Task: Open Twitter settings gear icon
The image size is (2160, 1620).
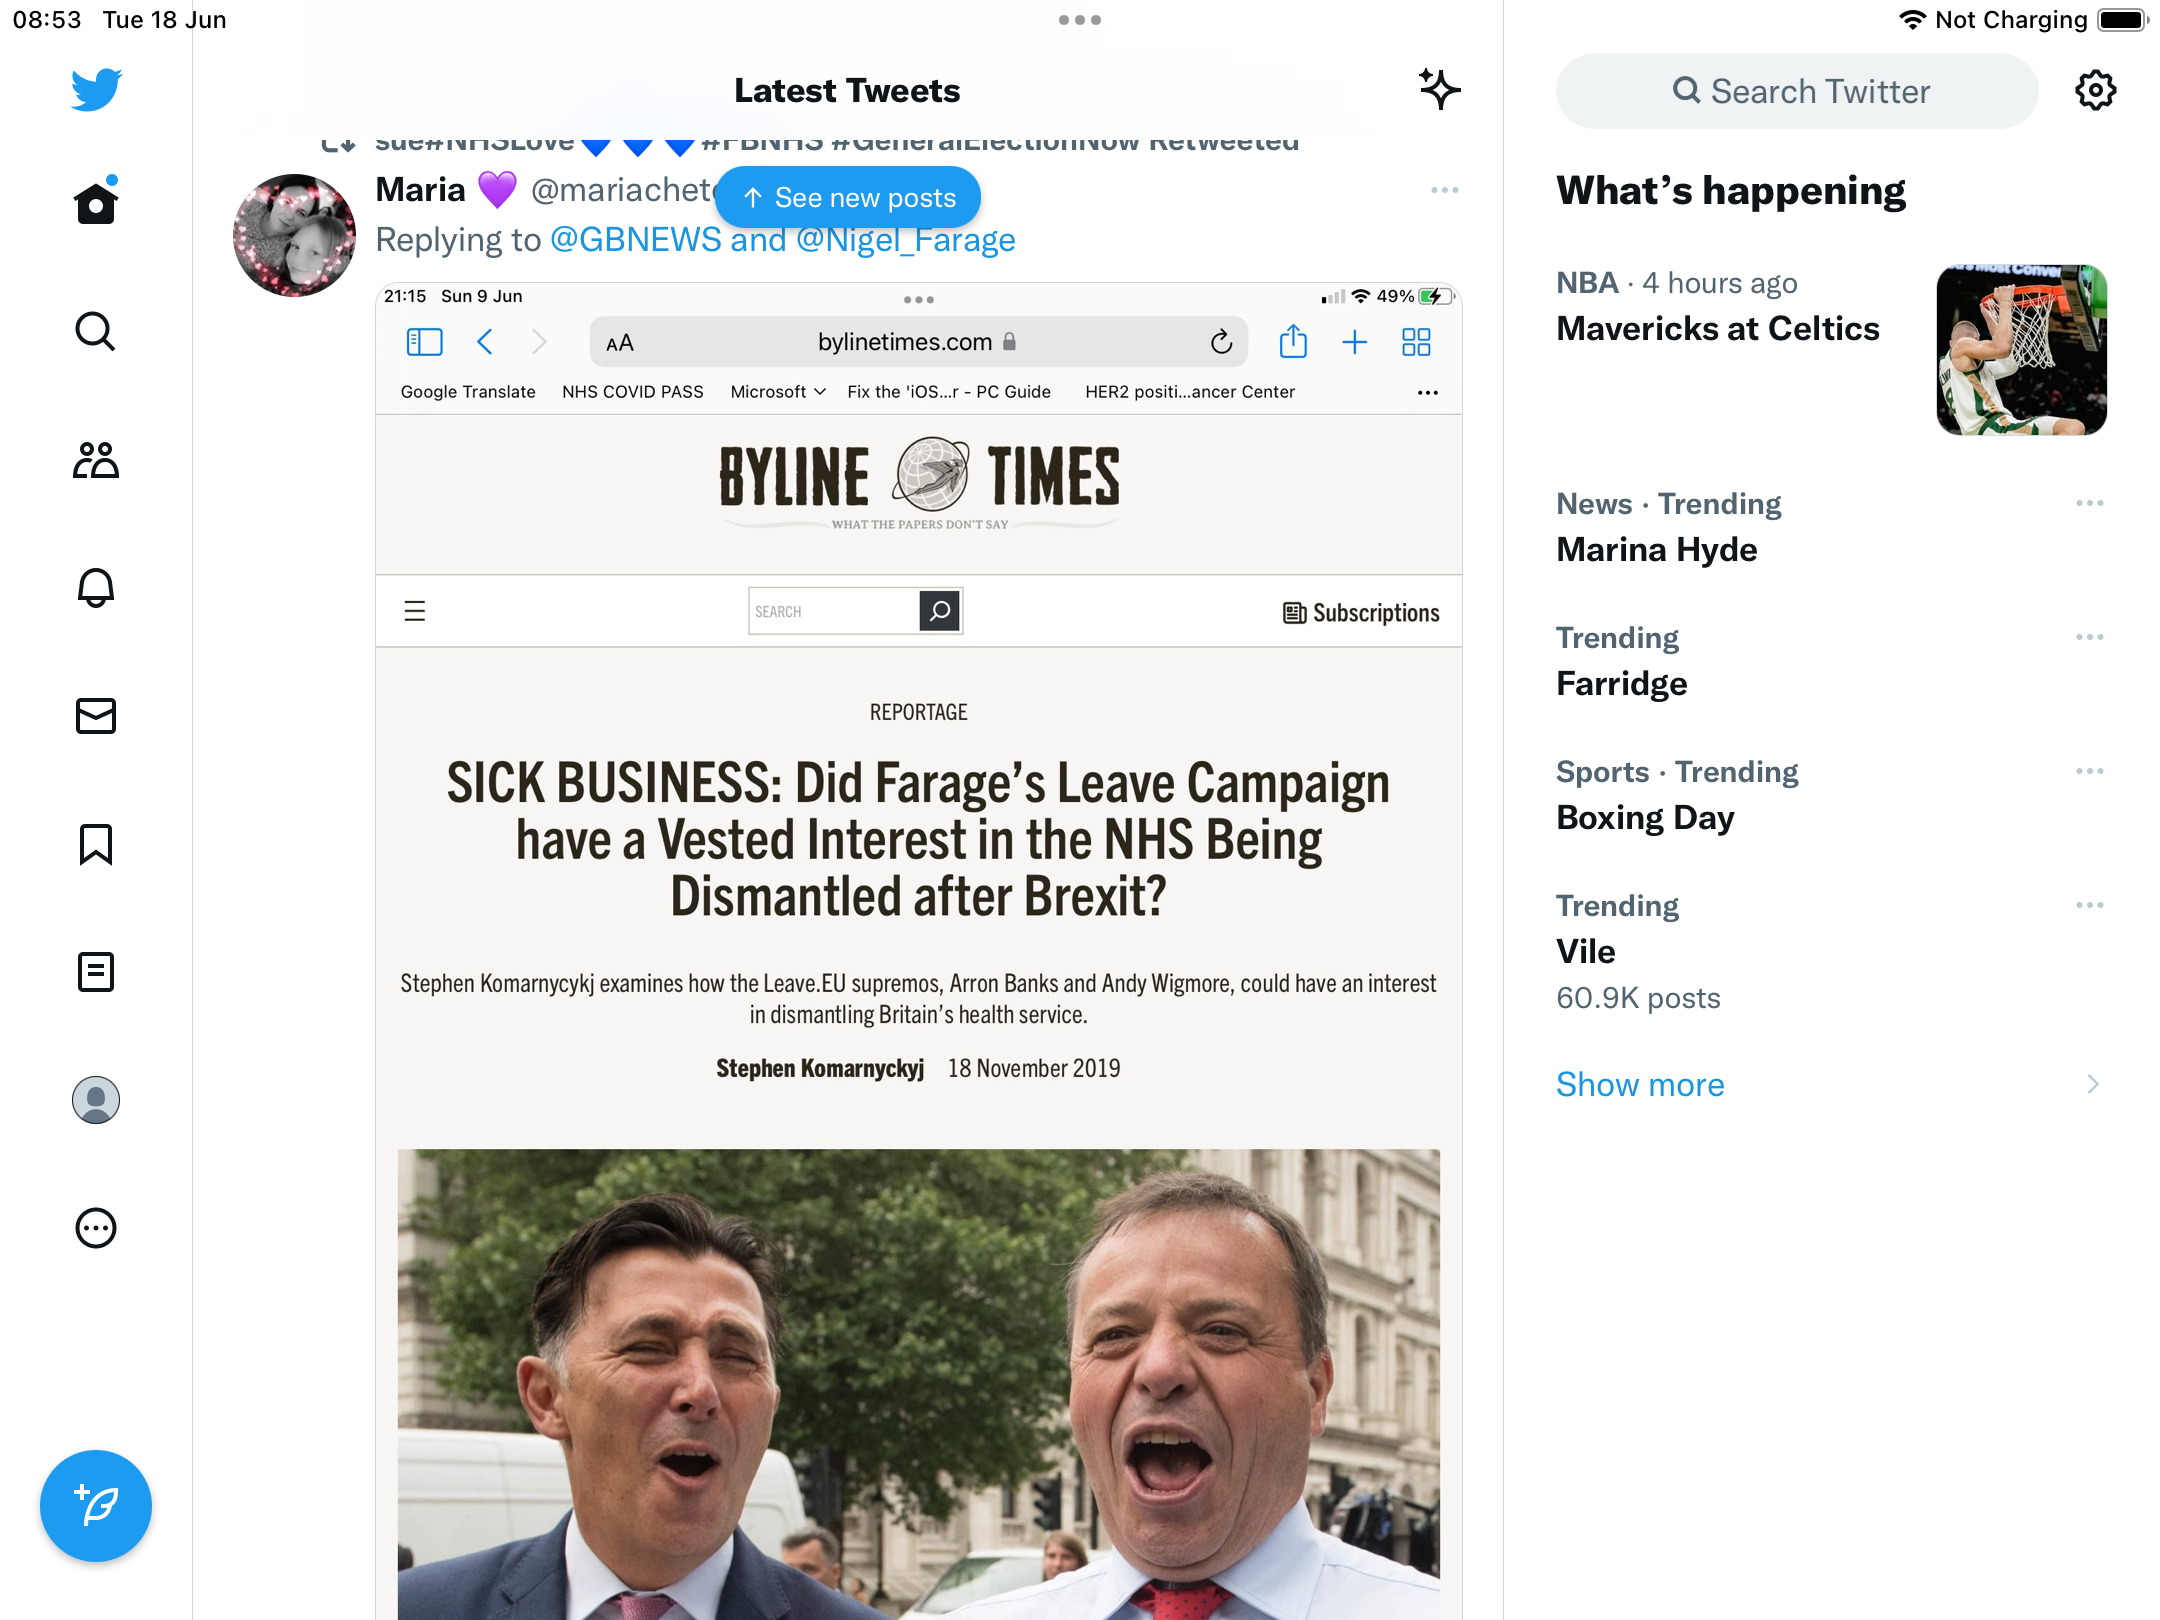Action: point(2095,91)
